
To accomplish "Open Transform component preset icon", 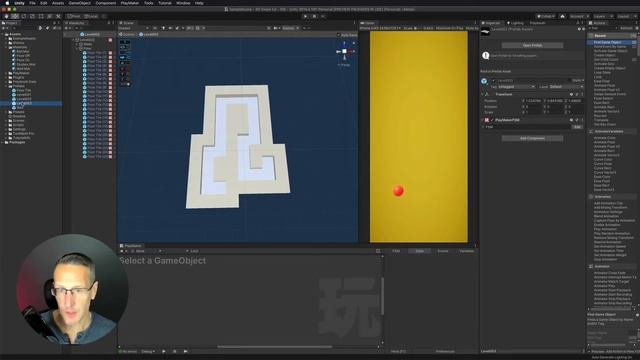I will [x=577, y=94].
